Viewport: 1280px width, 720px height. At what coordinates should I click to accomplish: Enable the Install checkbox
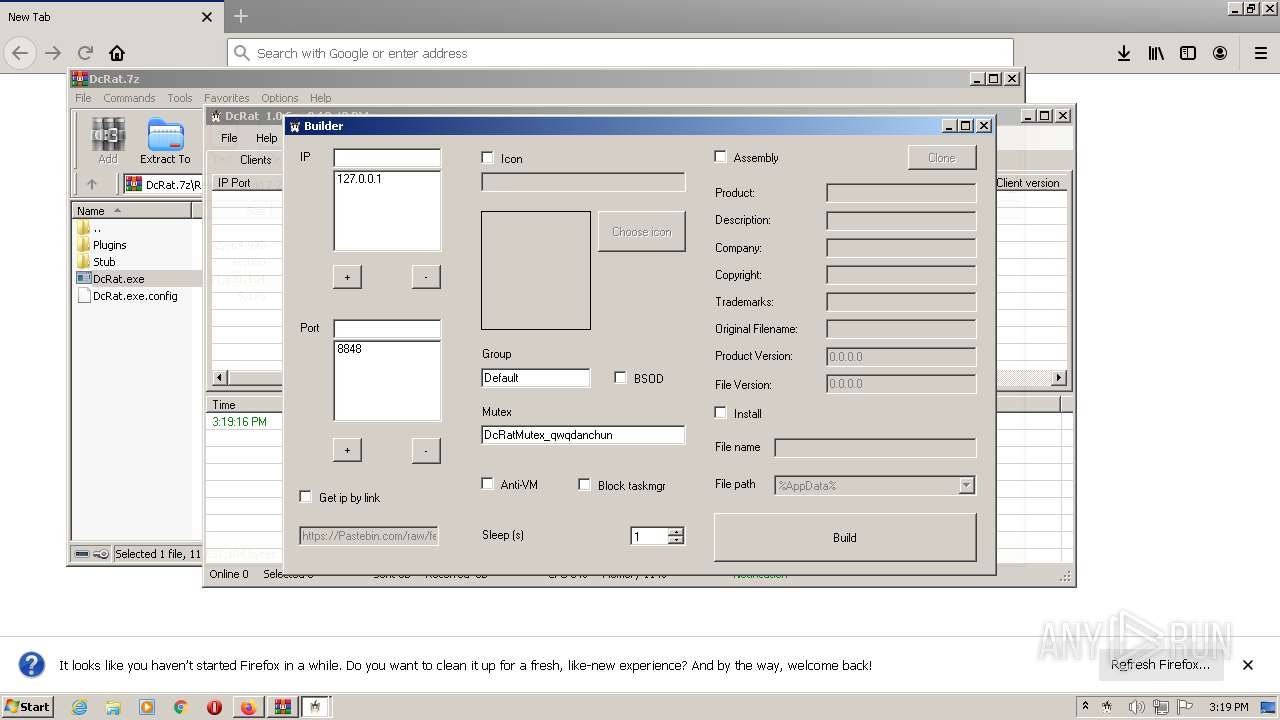[720, 413]
